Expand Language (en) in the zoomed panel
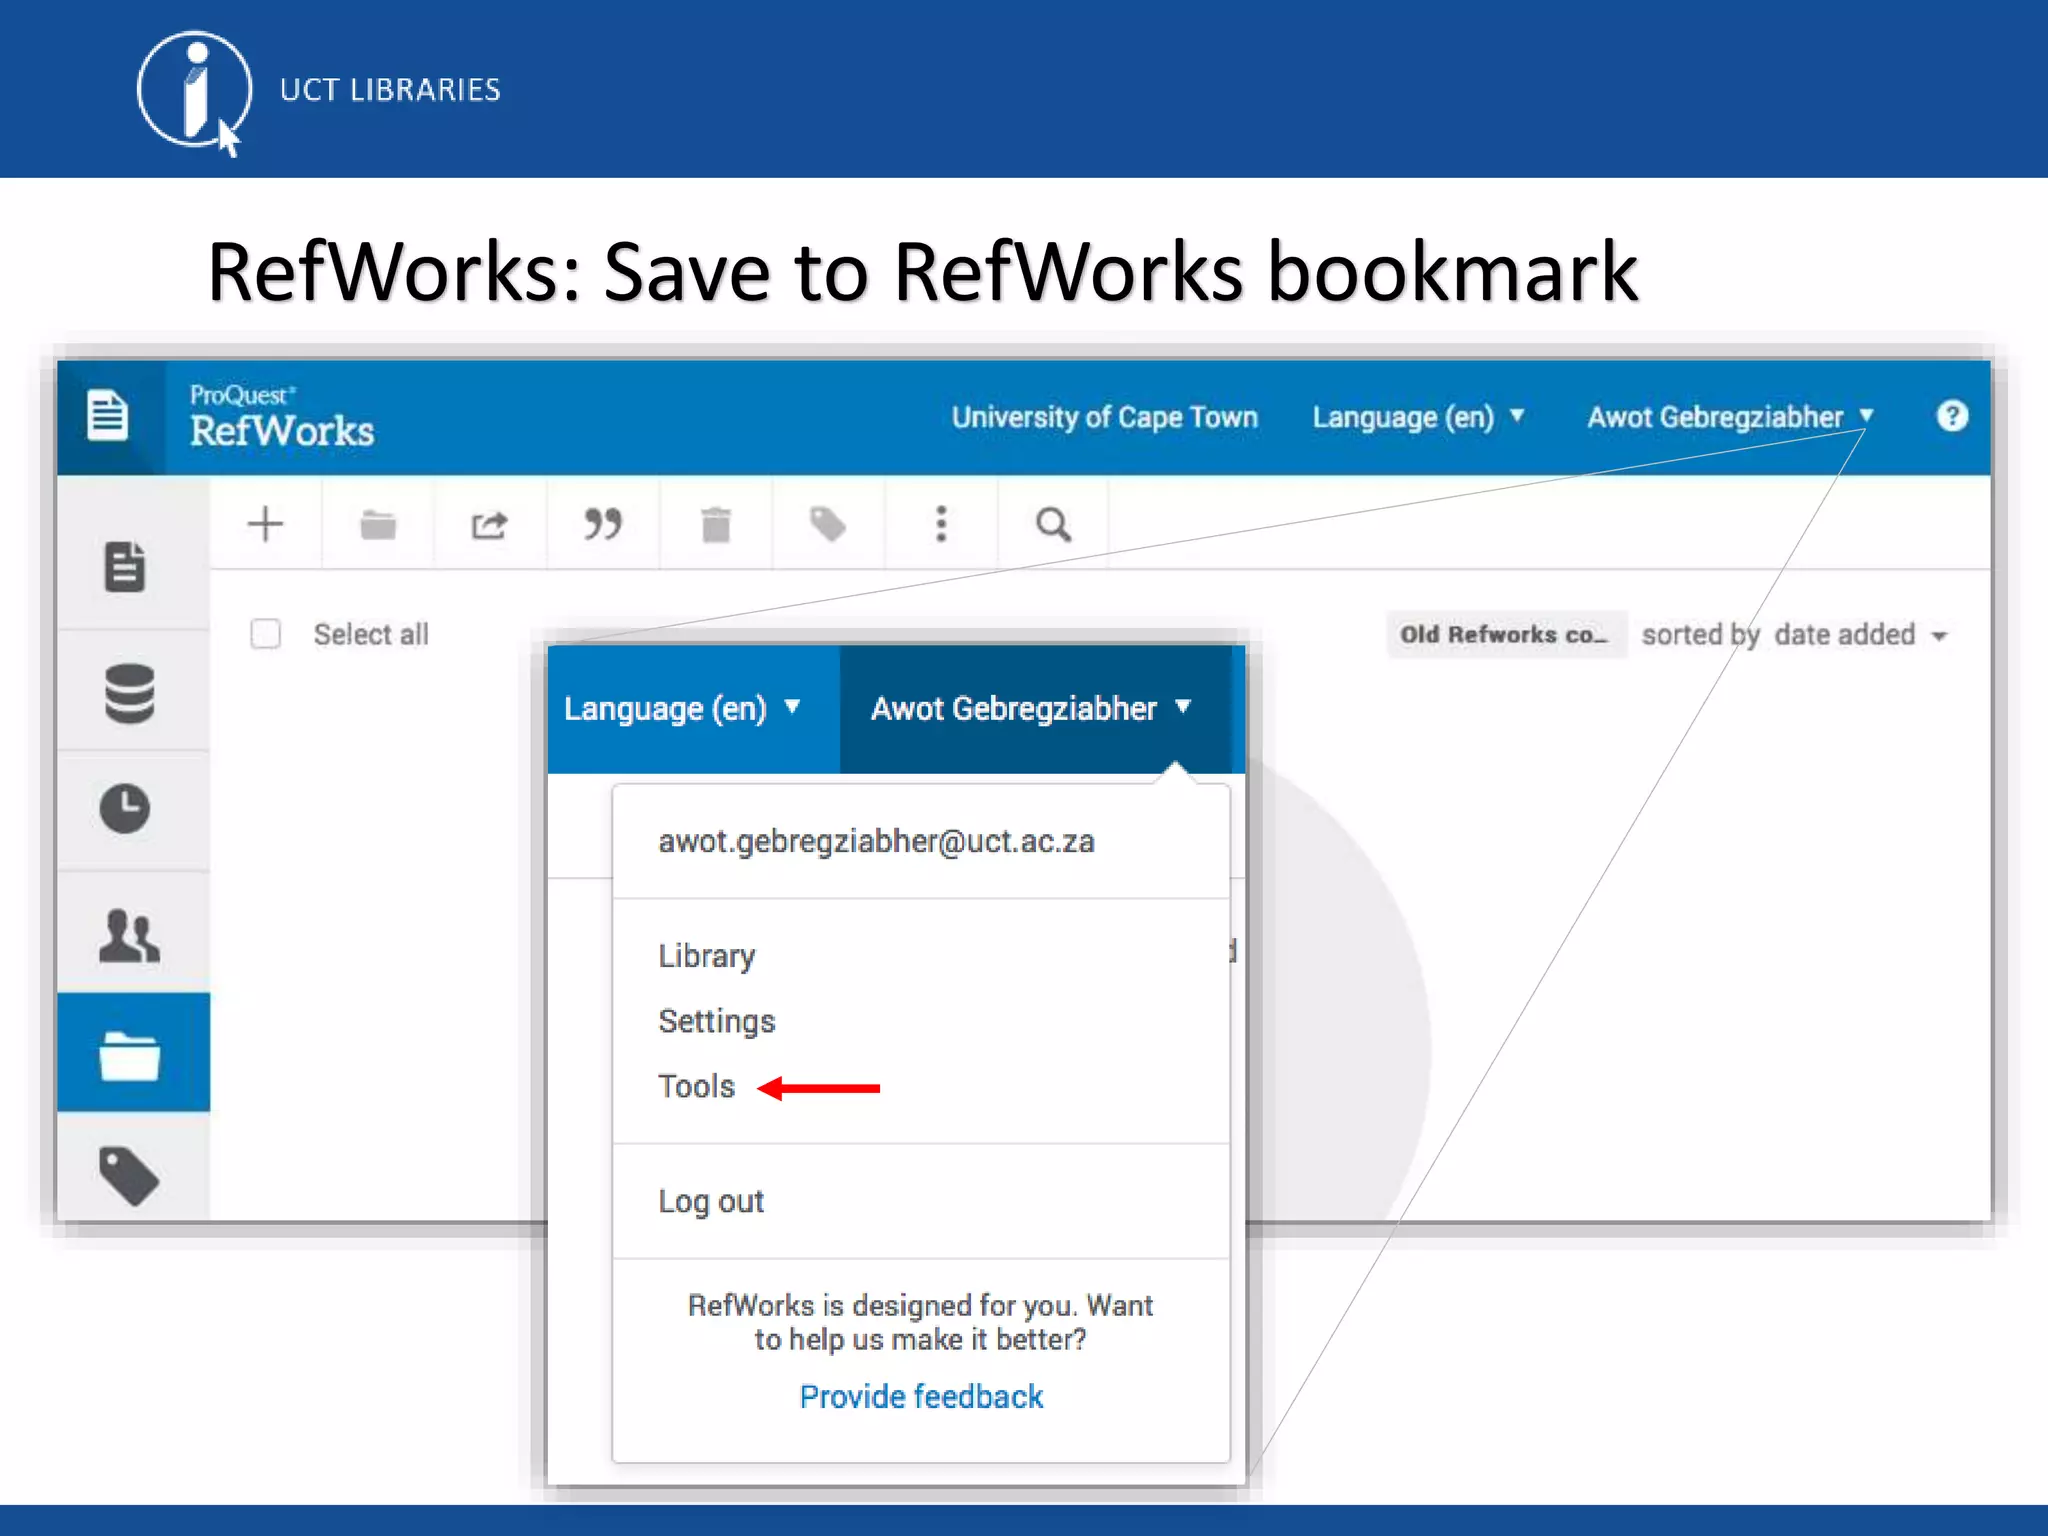Image resolution: width=2048 pixels, height=1536 pixels. pos(682,709)
